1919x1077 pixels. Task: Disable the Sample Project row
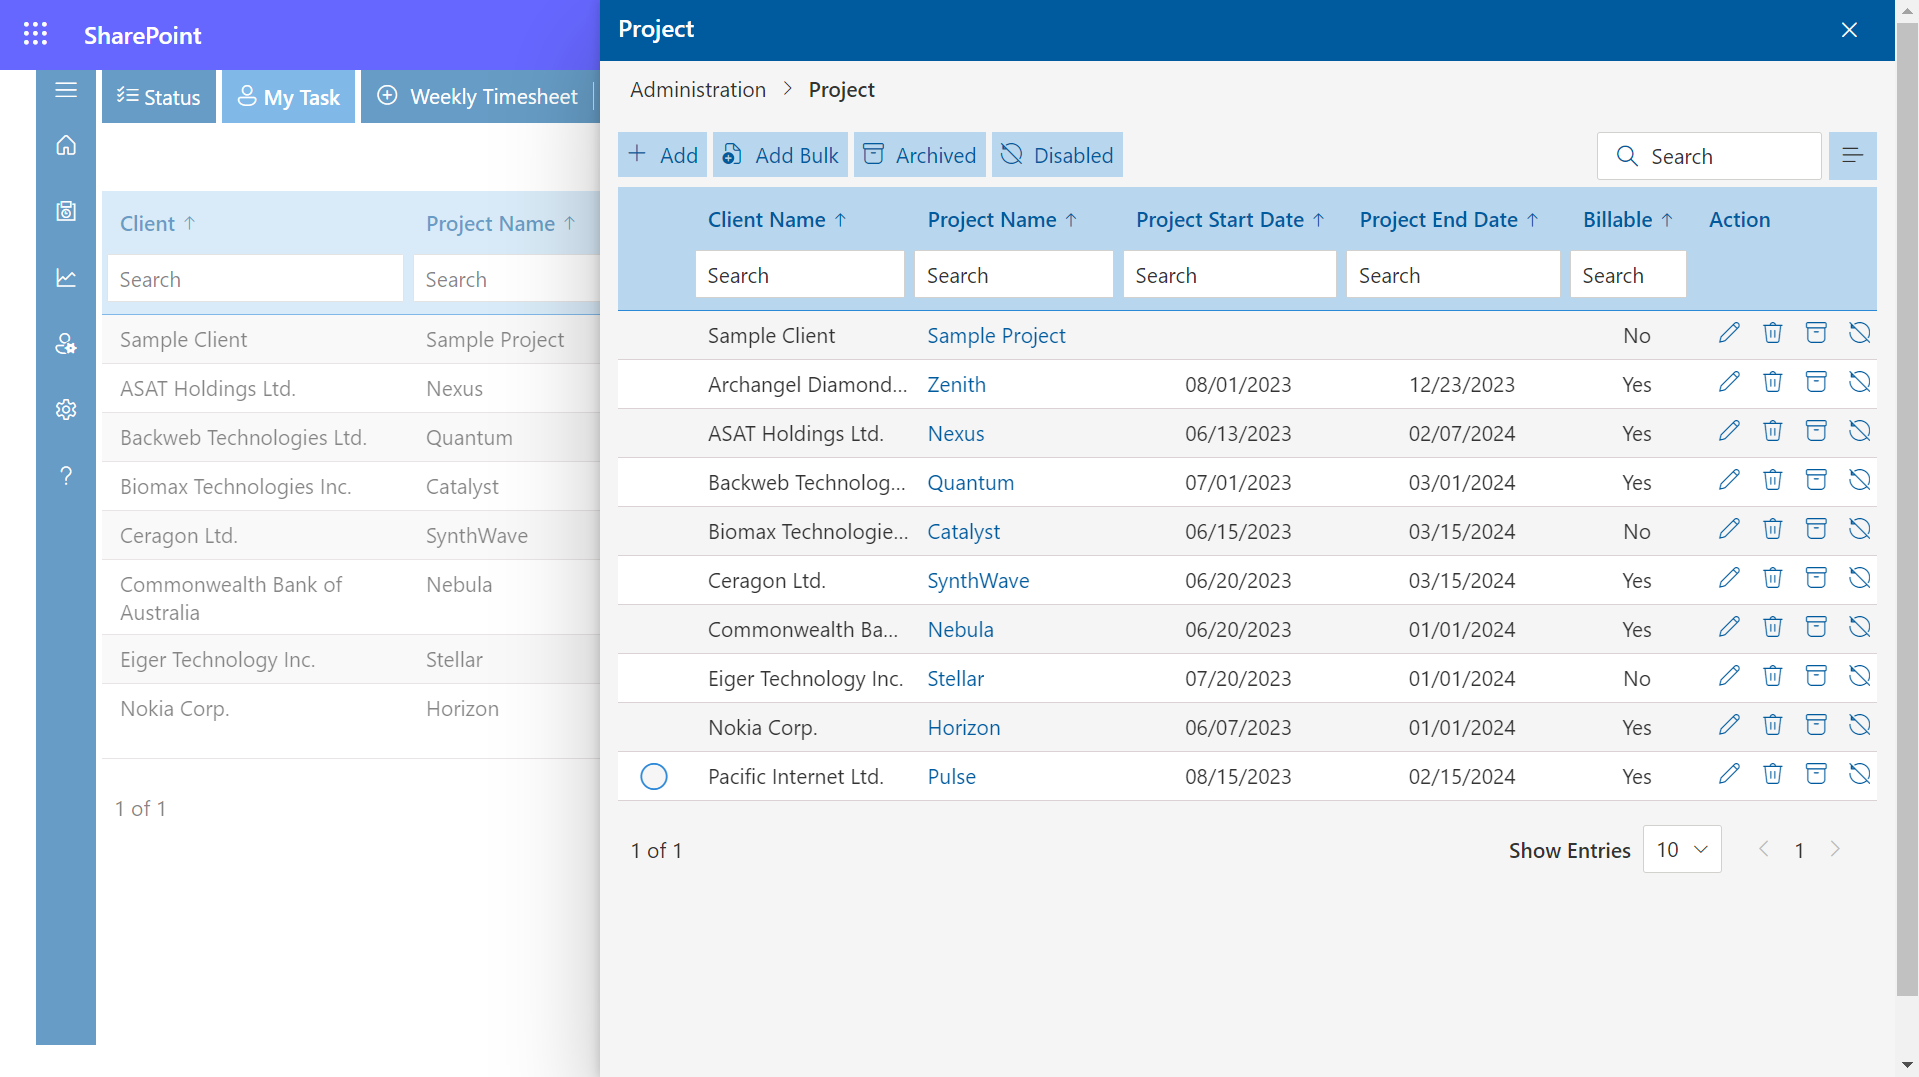1859,333
